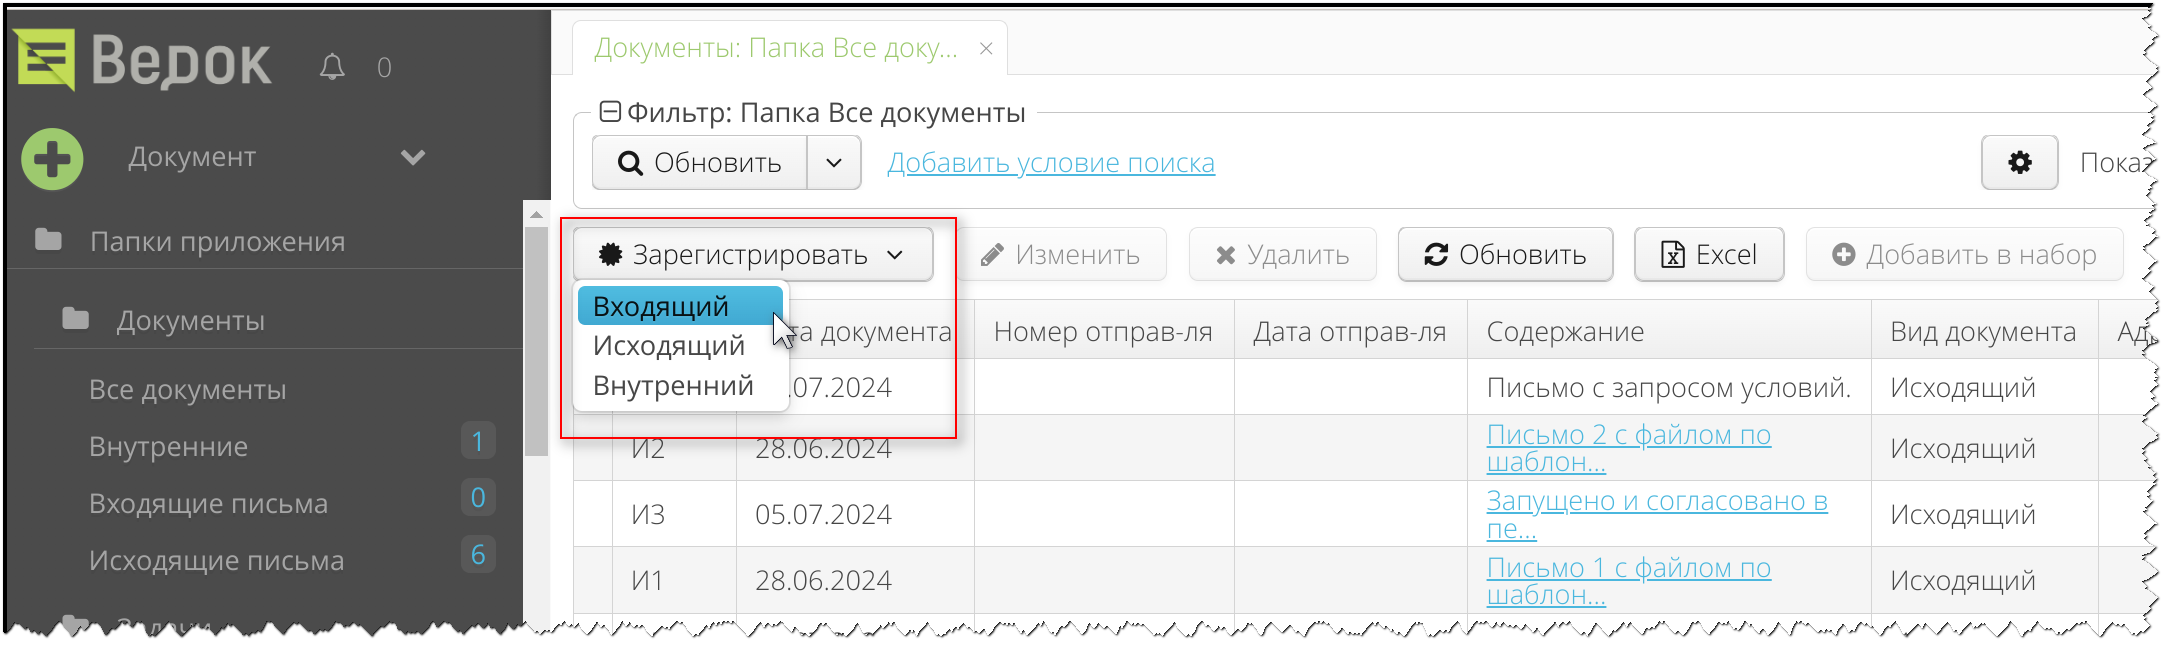Switch to Документы: Папка Все доку... tab
Viewport: 2168px width, 646px height.
click(775, 48)
